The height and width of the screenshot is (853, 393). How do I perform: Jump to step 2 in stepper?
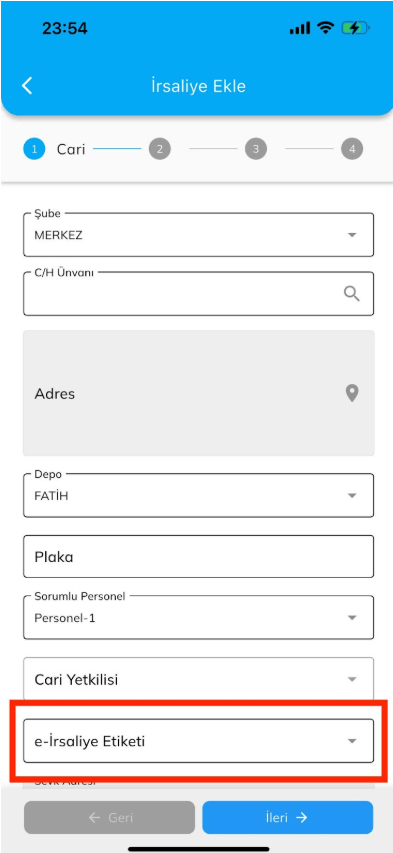pyautogui.click(x=159, y=149)
